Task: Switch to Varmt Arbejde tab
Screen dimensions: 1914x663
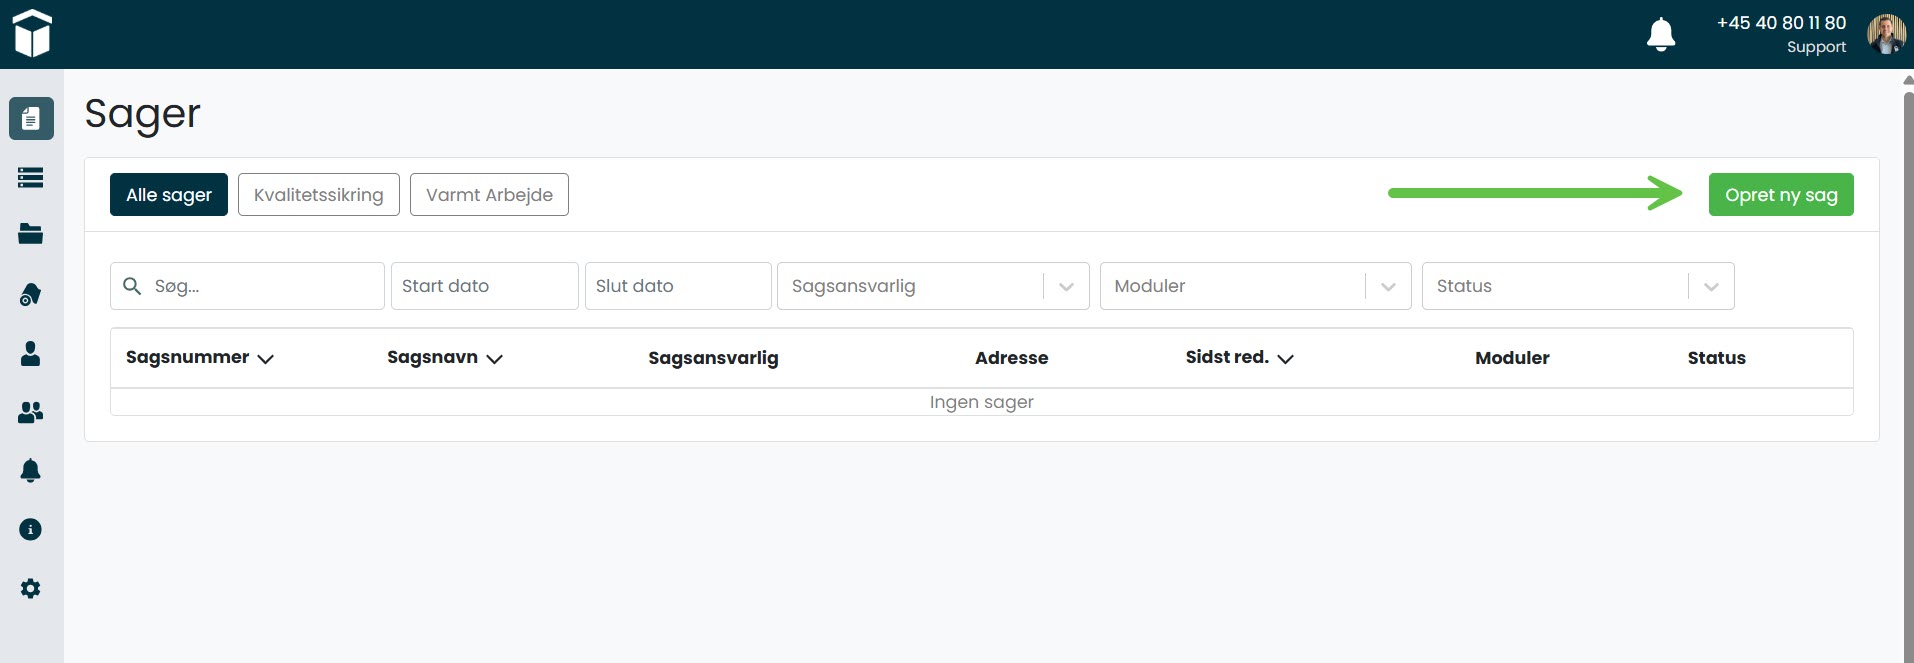Action: 489,195
